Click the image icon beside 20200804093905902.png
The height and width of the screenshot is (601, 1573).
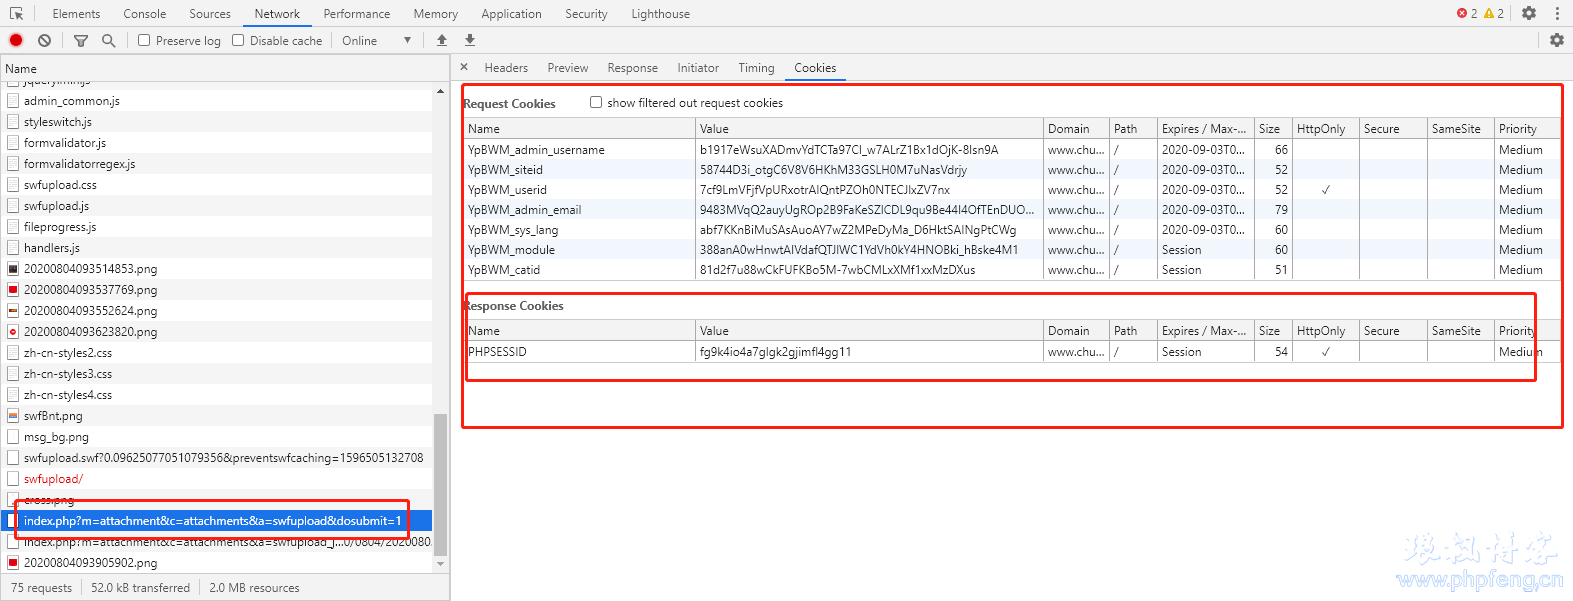tap(13, 563)
